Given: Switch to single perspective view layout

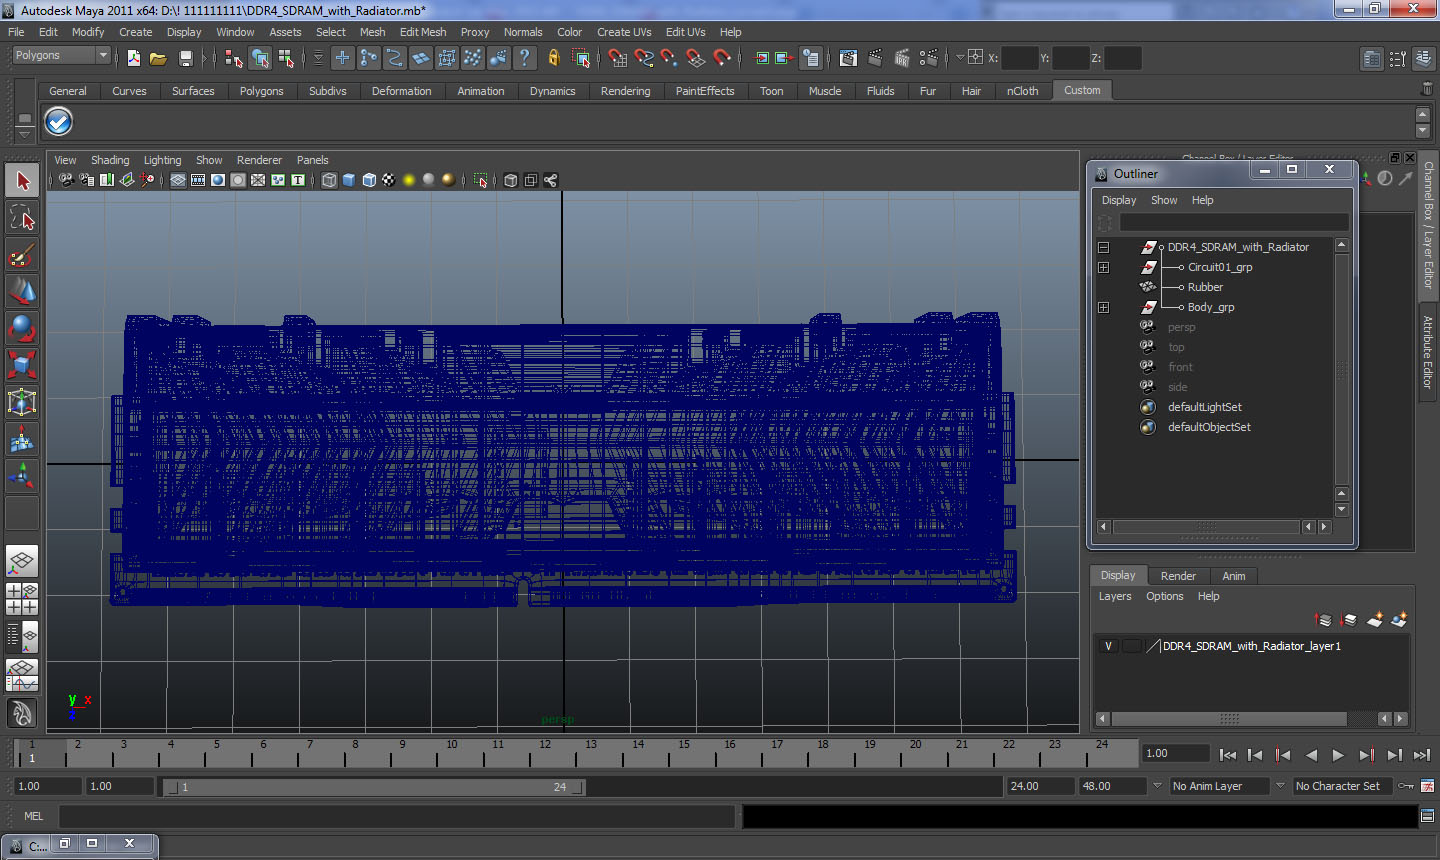Looking at the screenshot, I should 22,562.
